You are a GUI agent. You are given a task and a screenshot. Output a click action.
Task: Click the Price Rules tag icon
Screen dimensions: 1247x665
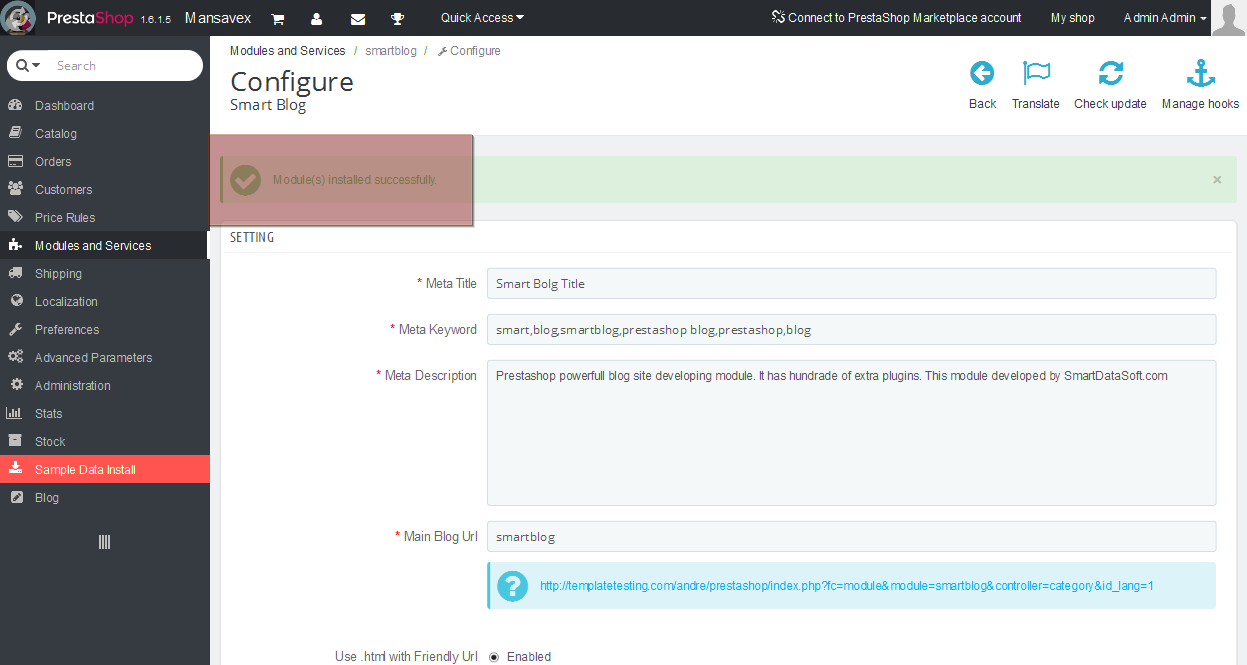[x=16, y=217]
